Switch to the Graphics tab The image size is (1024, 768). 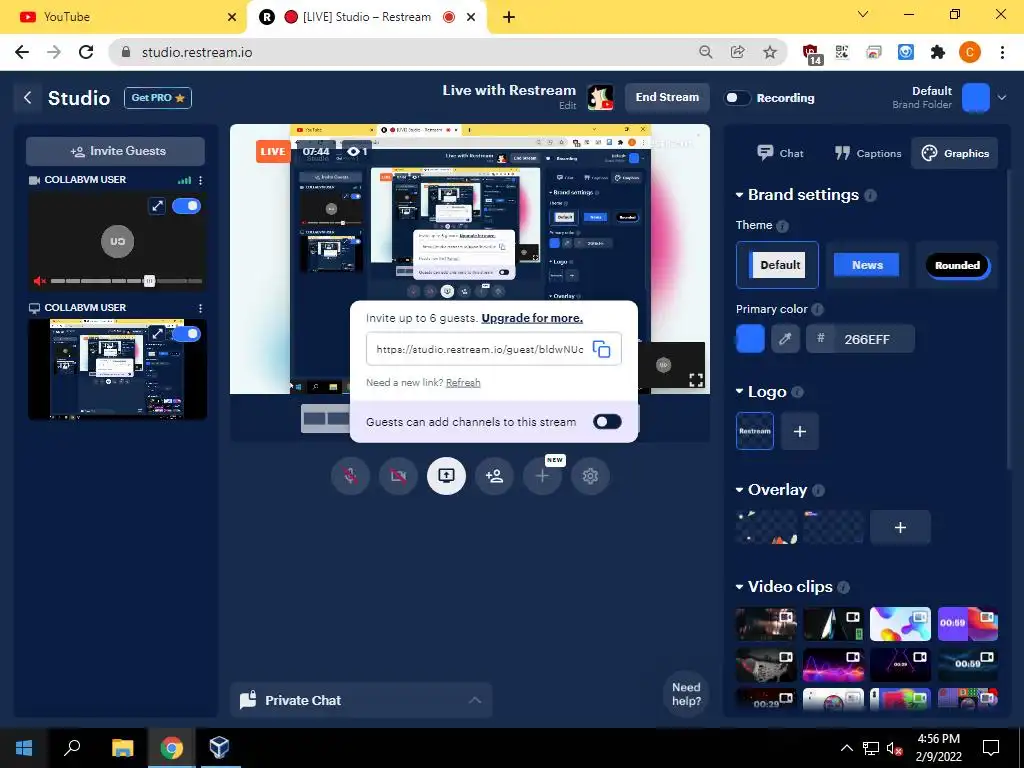[x=955, y=153]
